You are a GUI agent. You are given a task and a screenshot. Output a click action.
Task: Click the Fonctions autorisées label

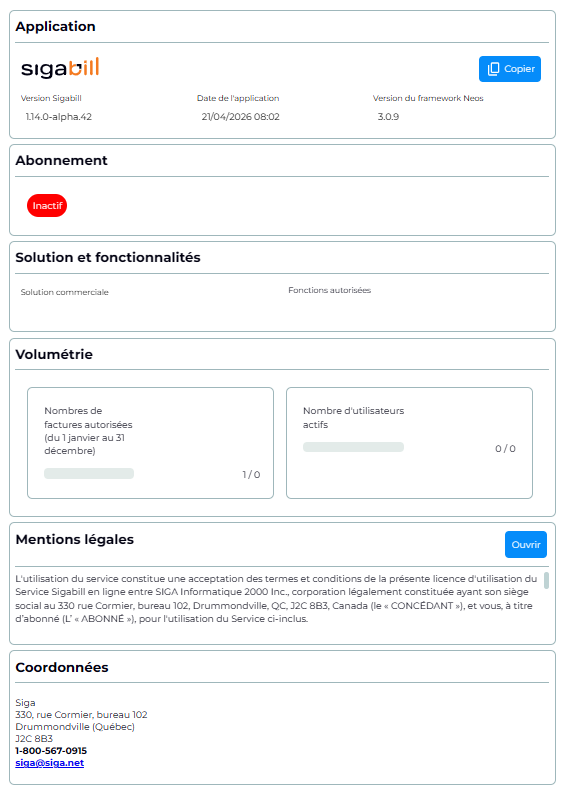[x=330, y=290]
